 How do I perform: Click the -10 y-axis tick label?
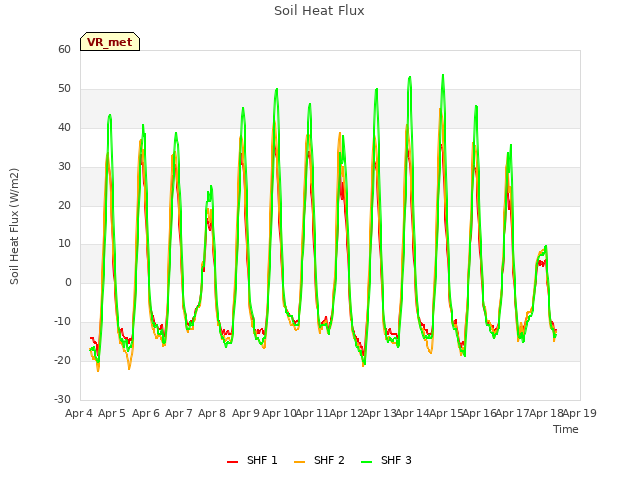[63, 322]
